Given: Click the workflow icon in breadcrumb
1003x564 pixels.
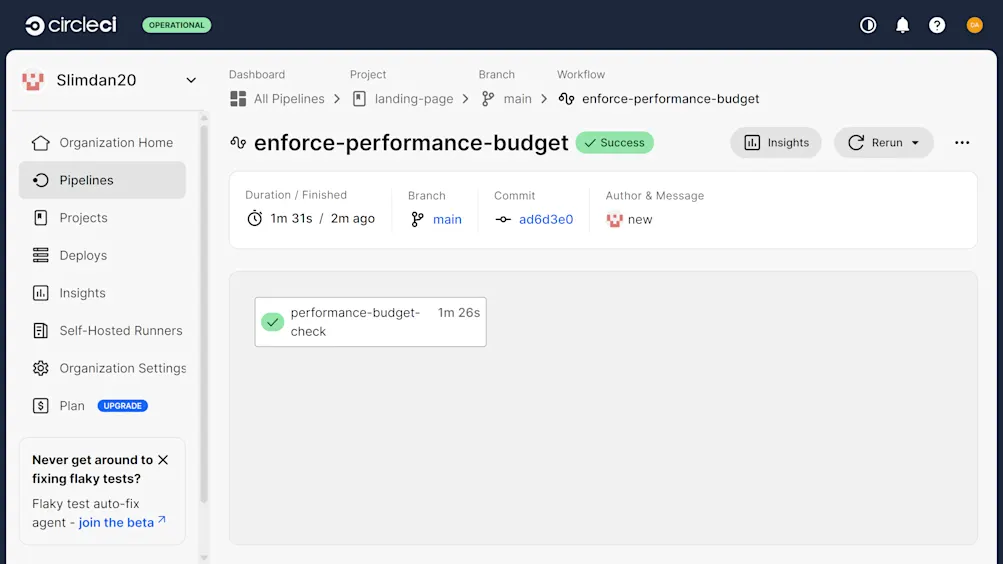Looking at the screenshot, I should click(x=566, y=99).
